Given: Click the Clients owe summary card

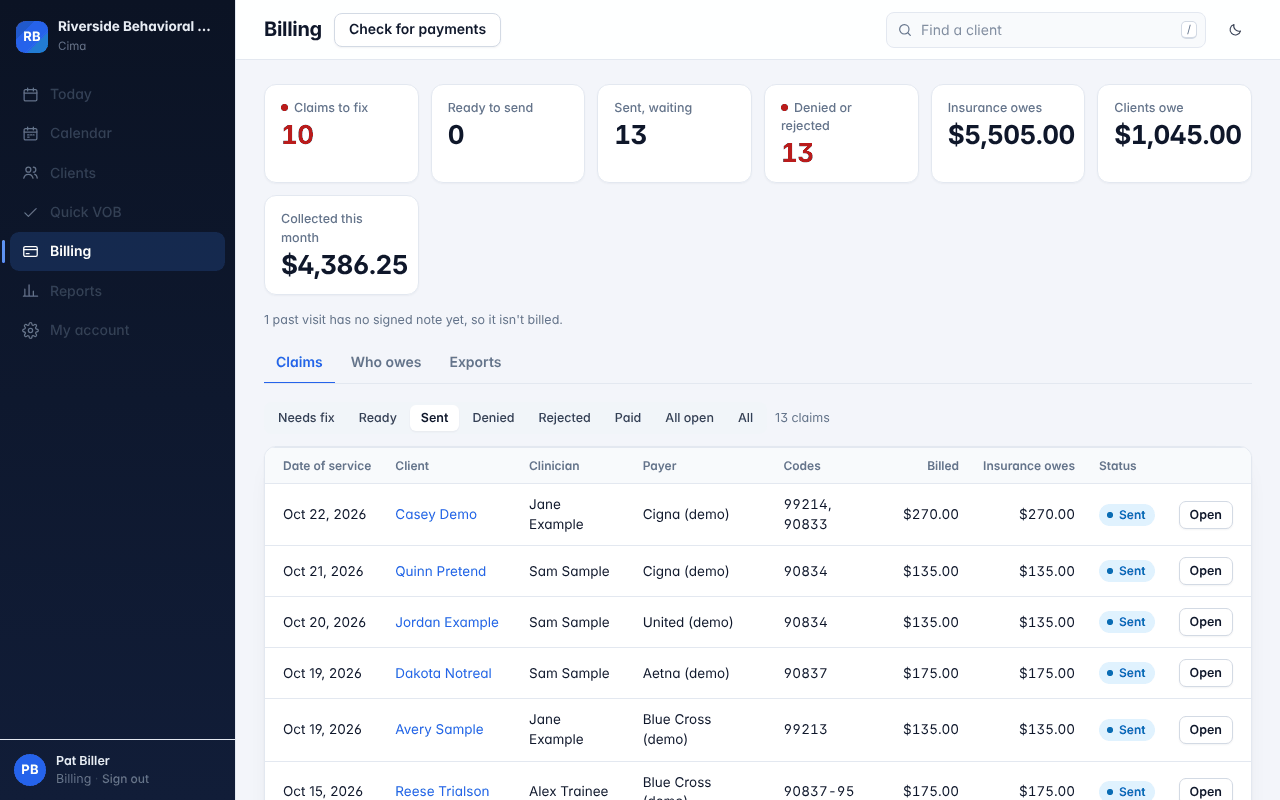Looking at the screenshot, I should pos(1174,134).
